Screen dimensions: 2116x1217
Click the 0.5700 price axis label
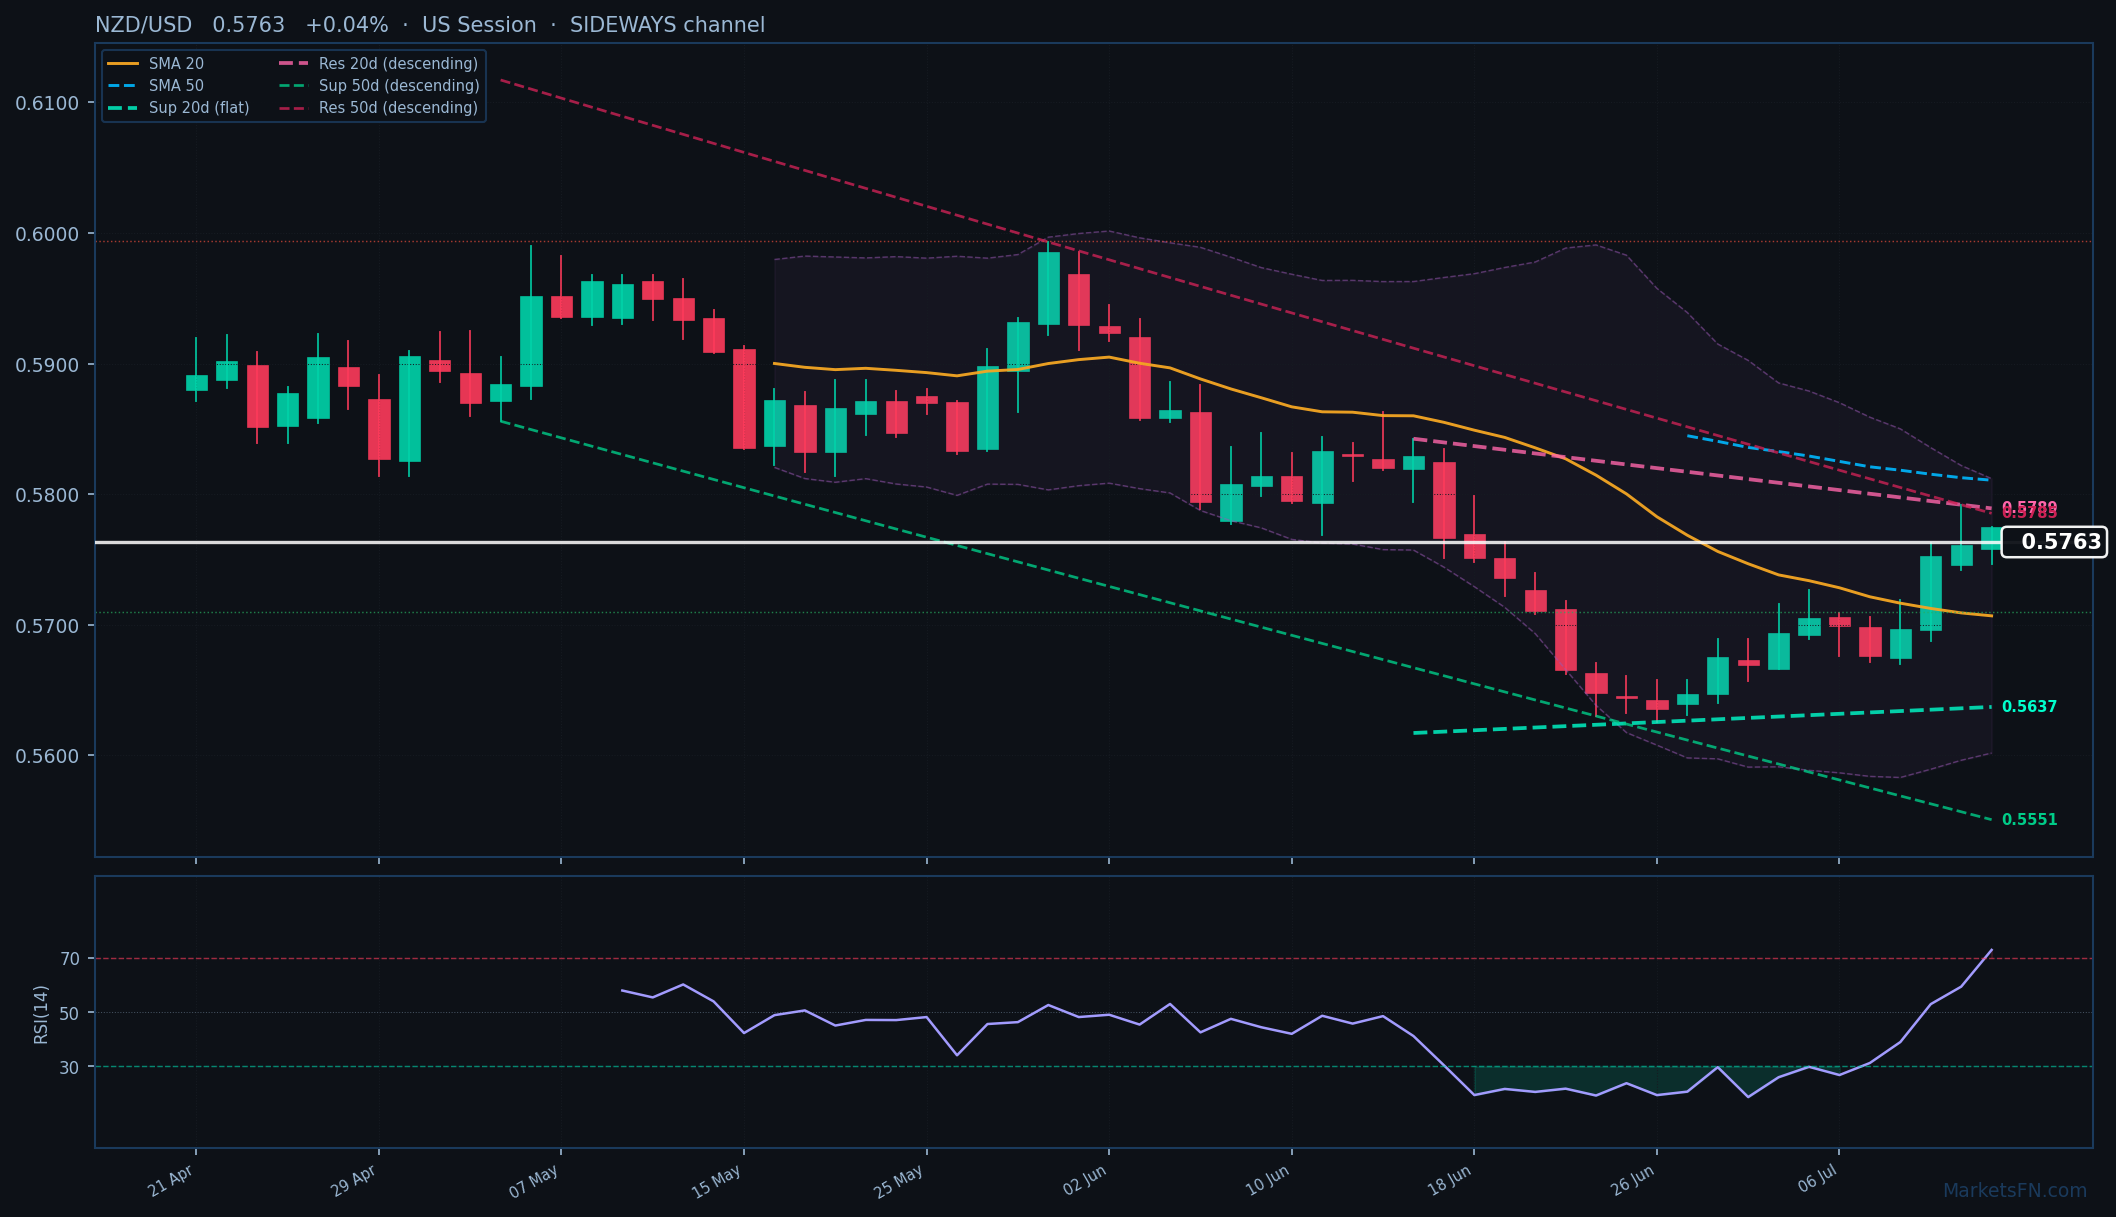[47, 626]
